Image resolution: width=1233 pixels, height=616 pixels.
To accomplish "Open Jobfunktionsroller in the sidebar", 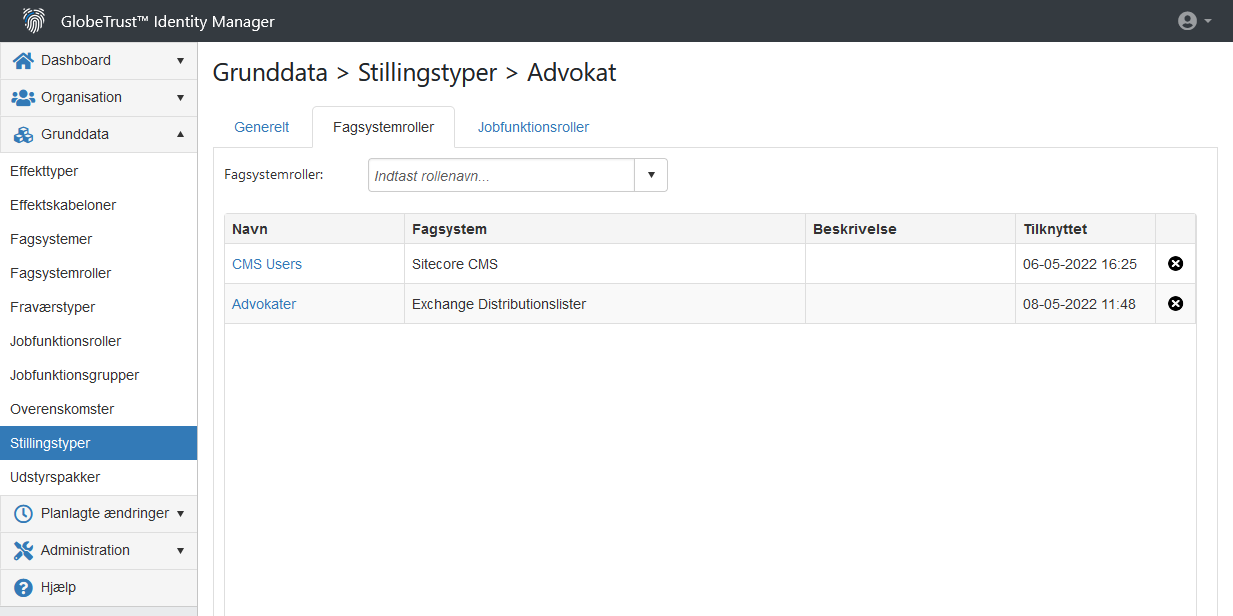I will pyautogui.click(x=98, y=341).
